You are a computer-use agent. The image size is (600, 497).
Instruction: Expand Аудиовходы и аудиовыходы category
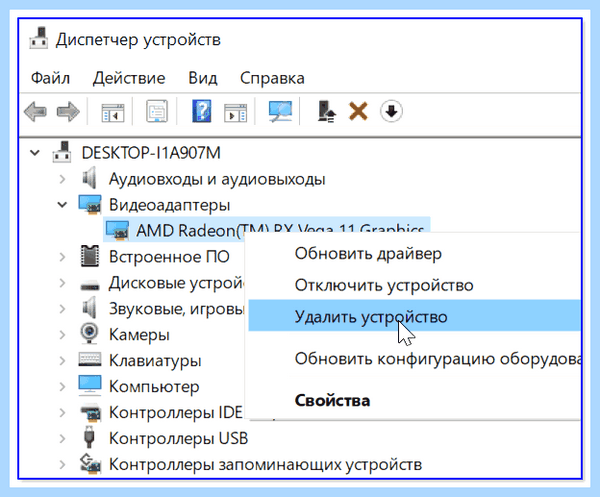coord(62,179)
